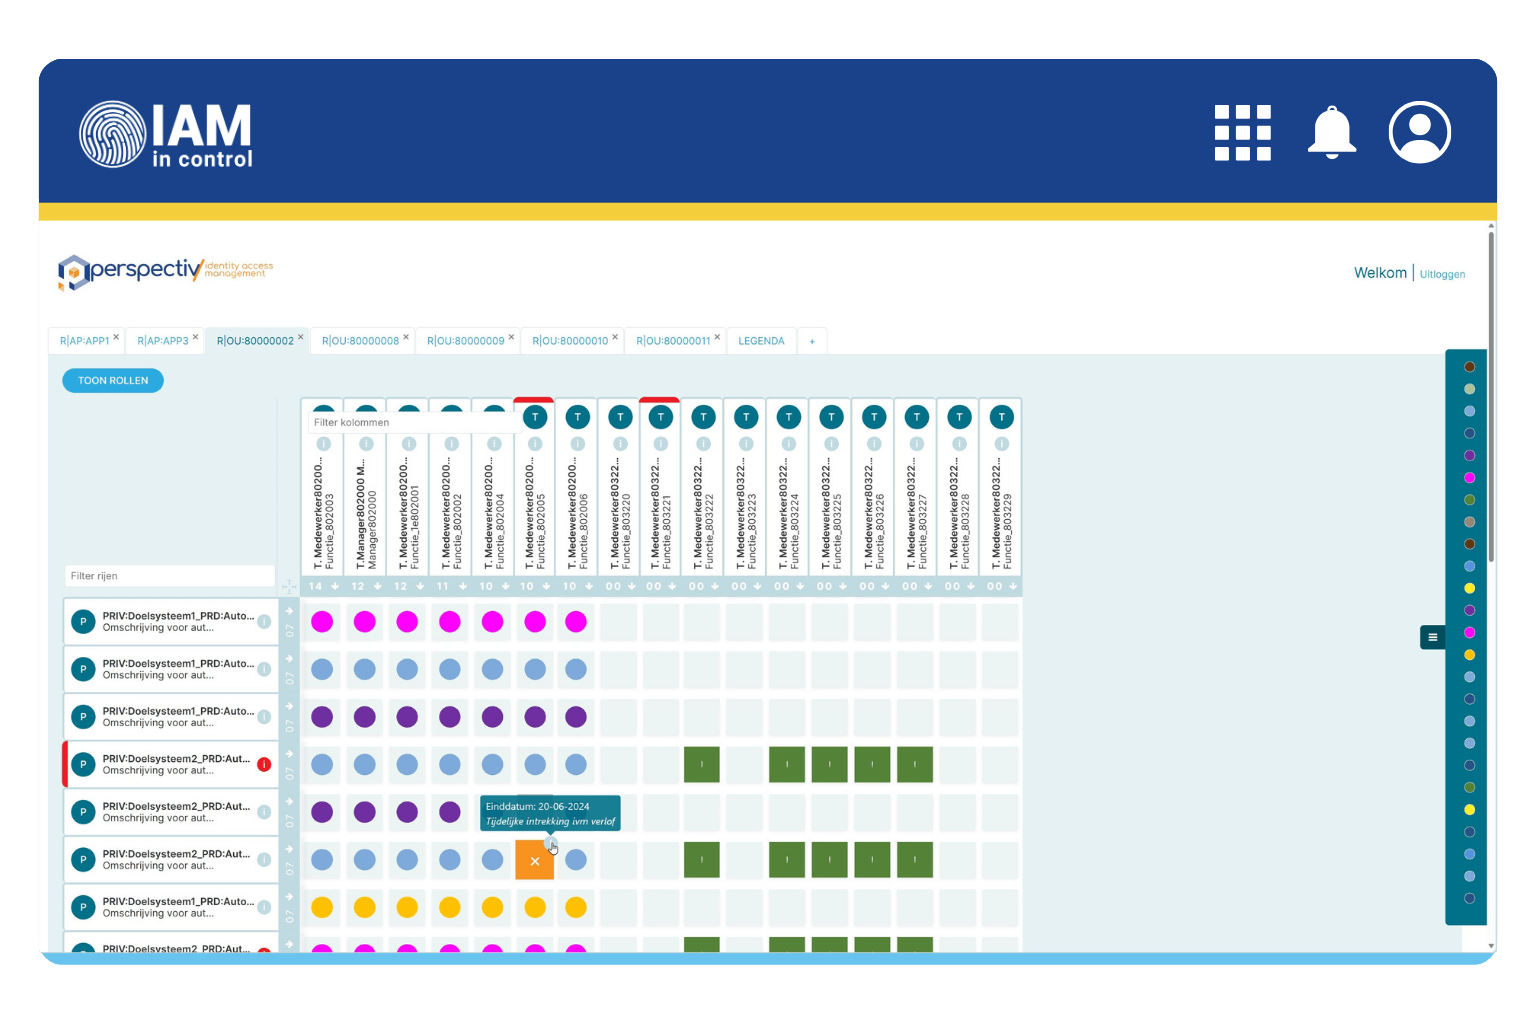Sort the Functie_802003 column using the arrow next to 14
The height and width of the screenshot is (1024, 1536).
click(335, 586)
